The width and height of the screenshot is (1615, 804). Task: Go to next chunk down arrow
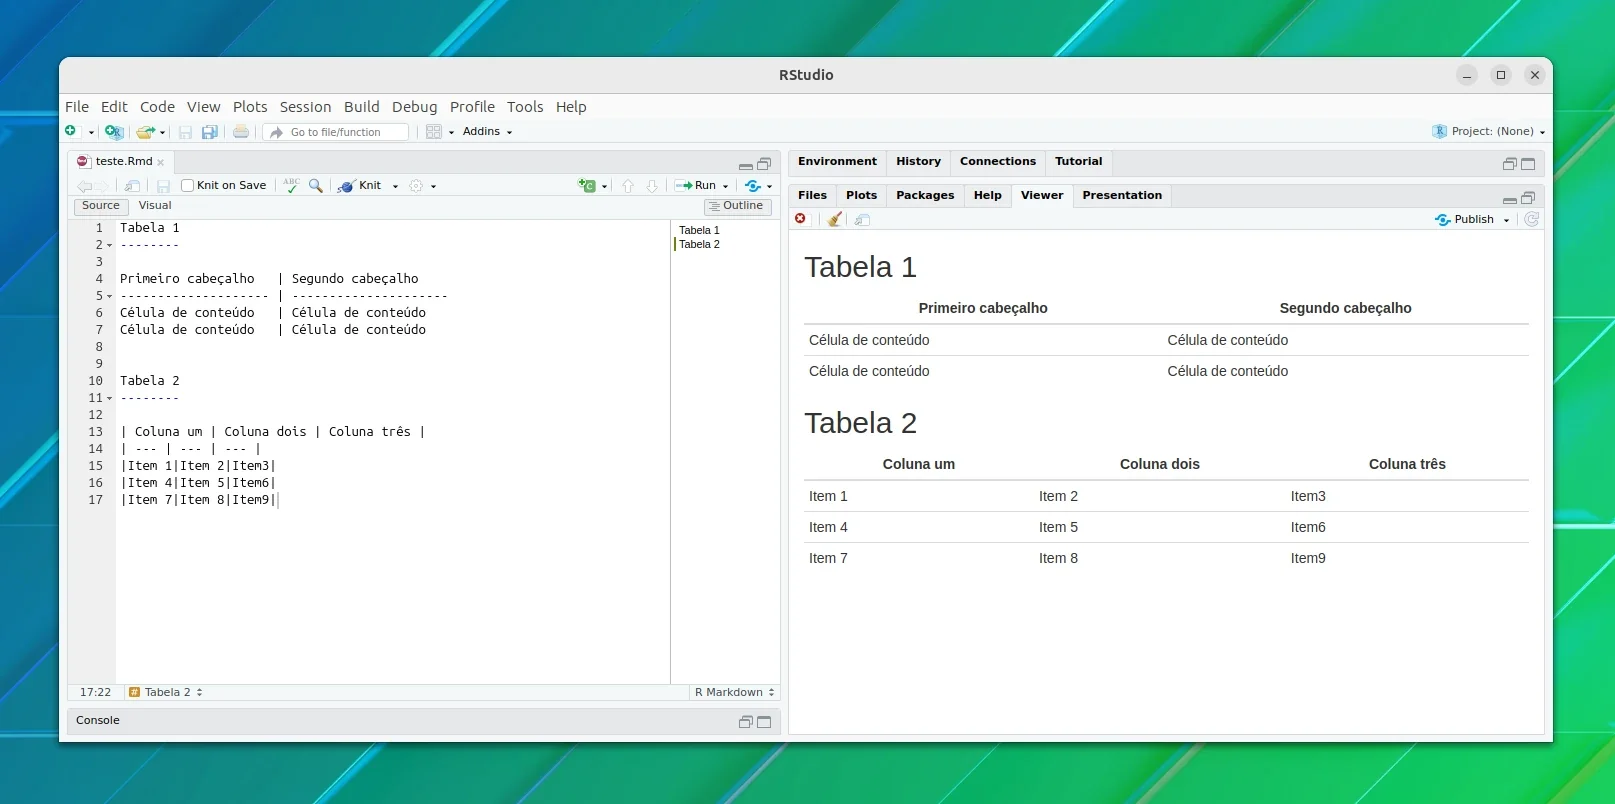tap(652, 186)
